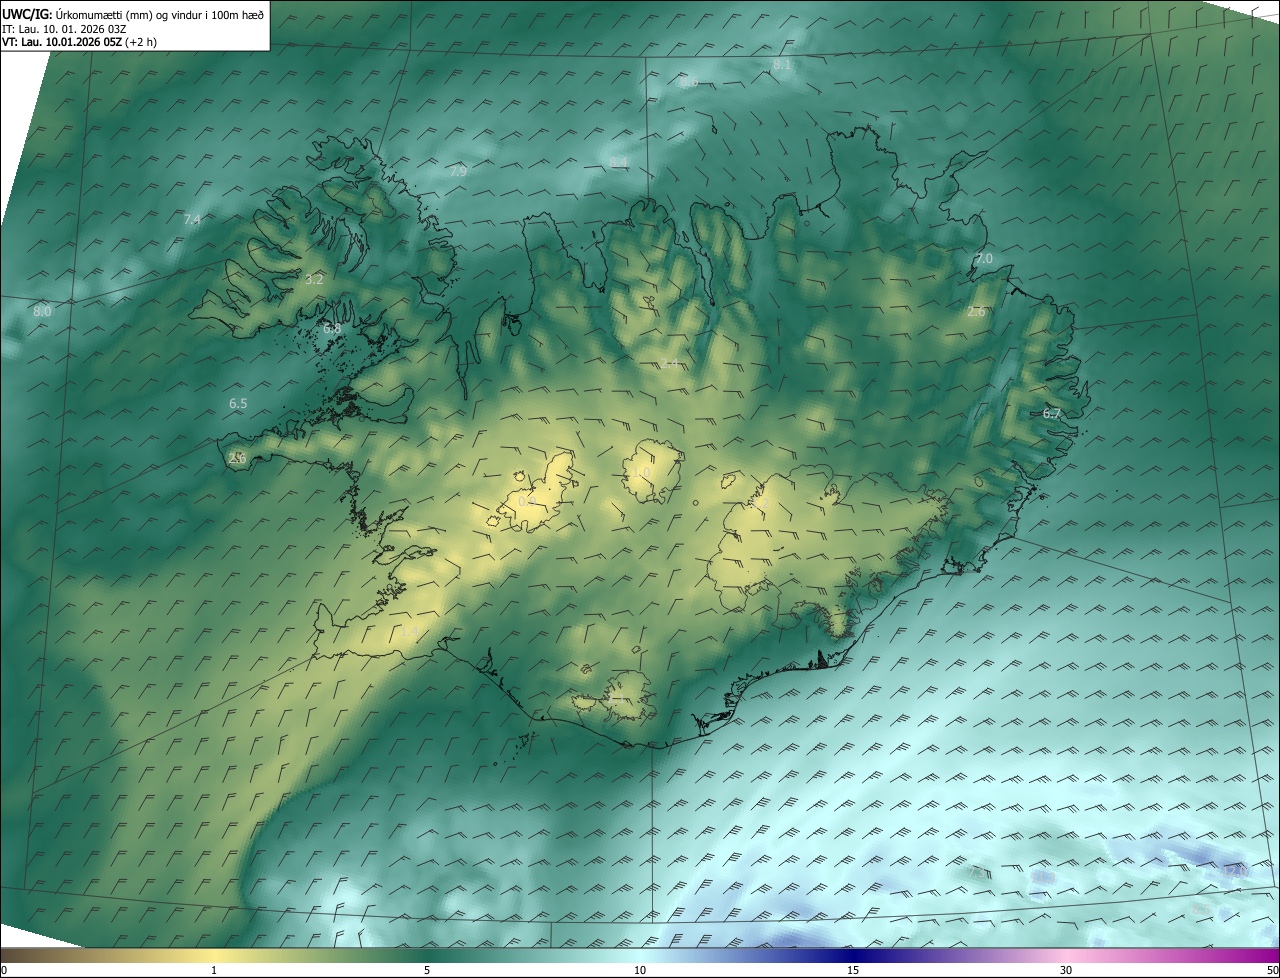Click the 0 tick on the color scale
This screenshot has width=1280, height=978.
tap(4, 970)
